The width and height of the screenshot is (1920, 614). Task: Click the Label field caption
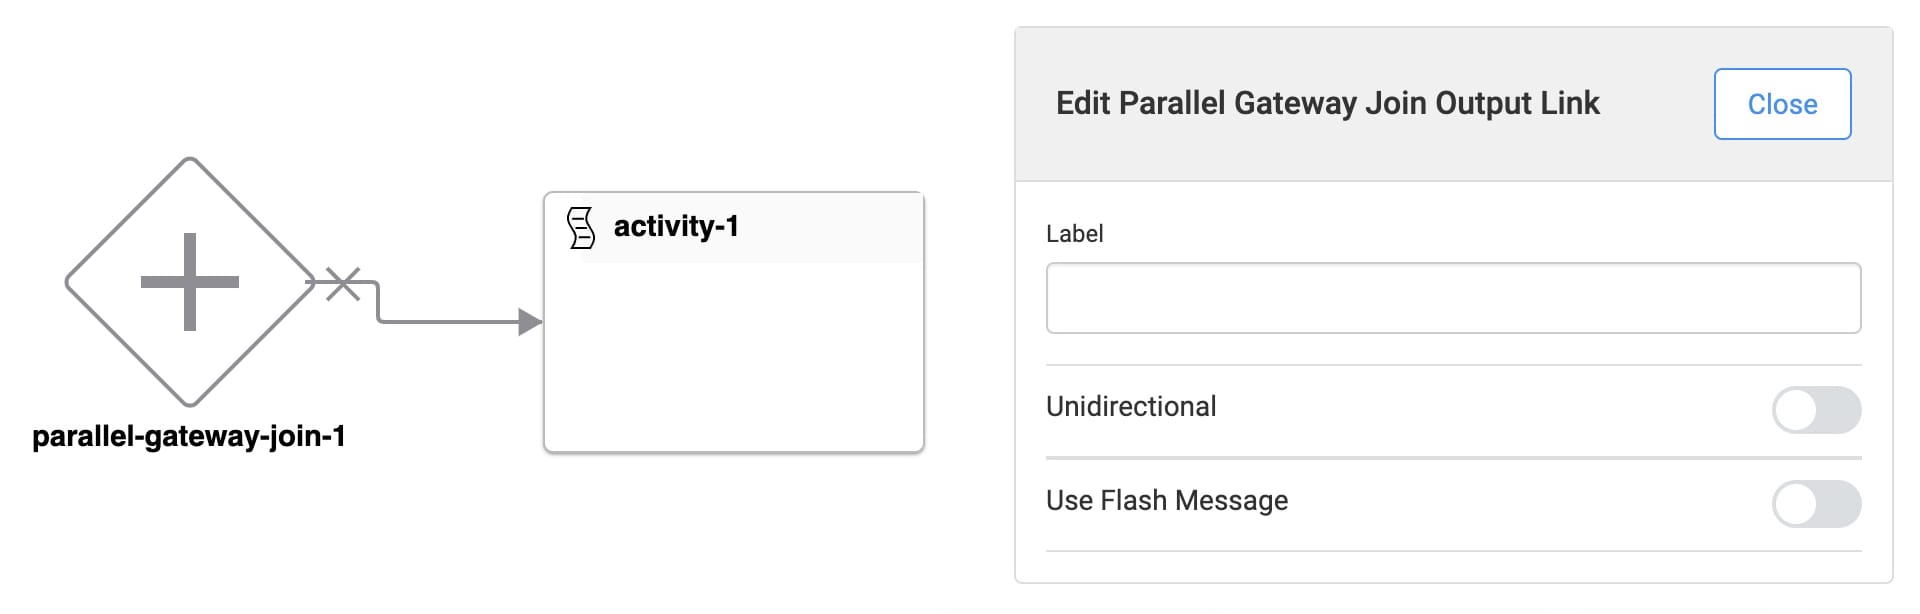pyautogui.click(x=1074, y=234)
